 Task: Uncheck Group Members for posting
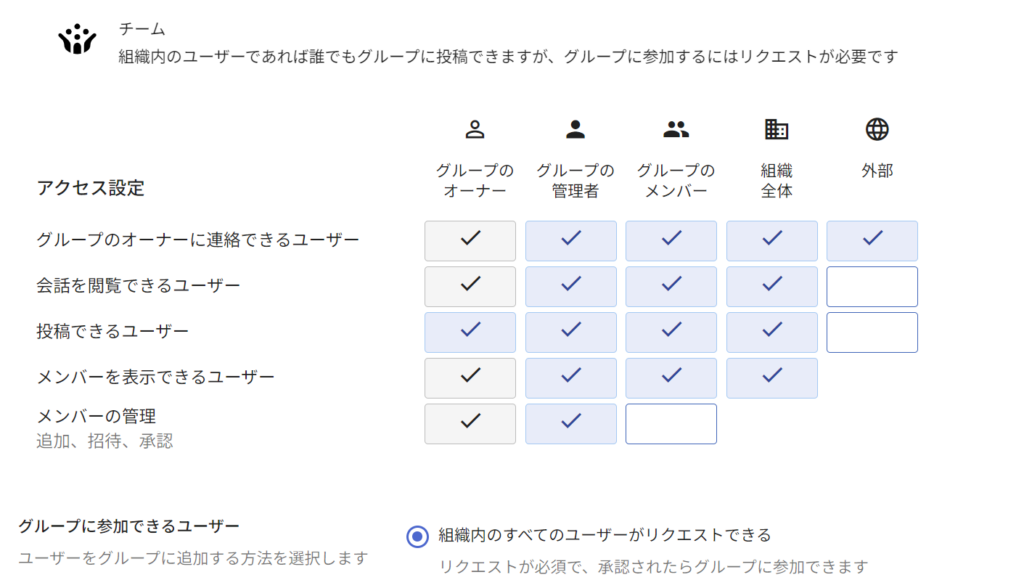pos(671,332)
